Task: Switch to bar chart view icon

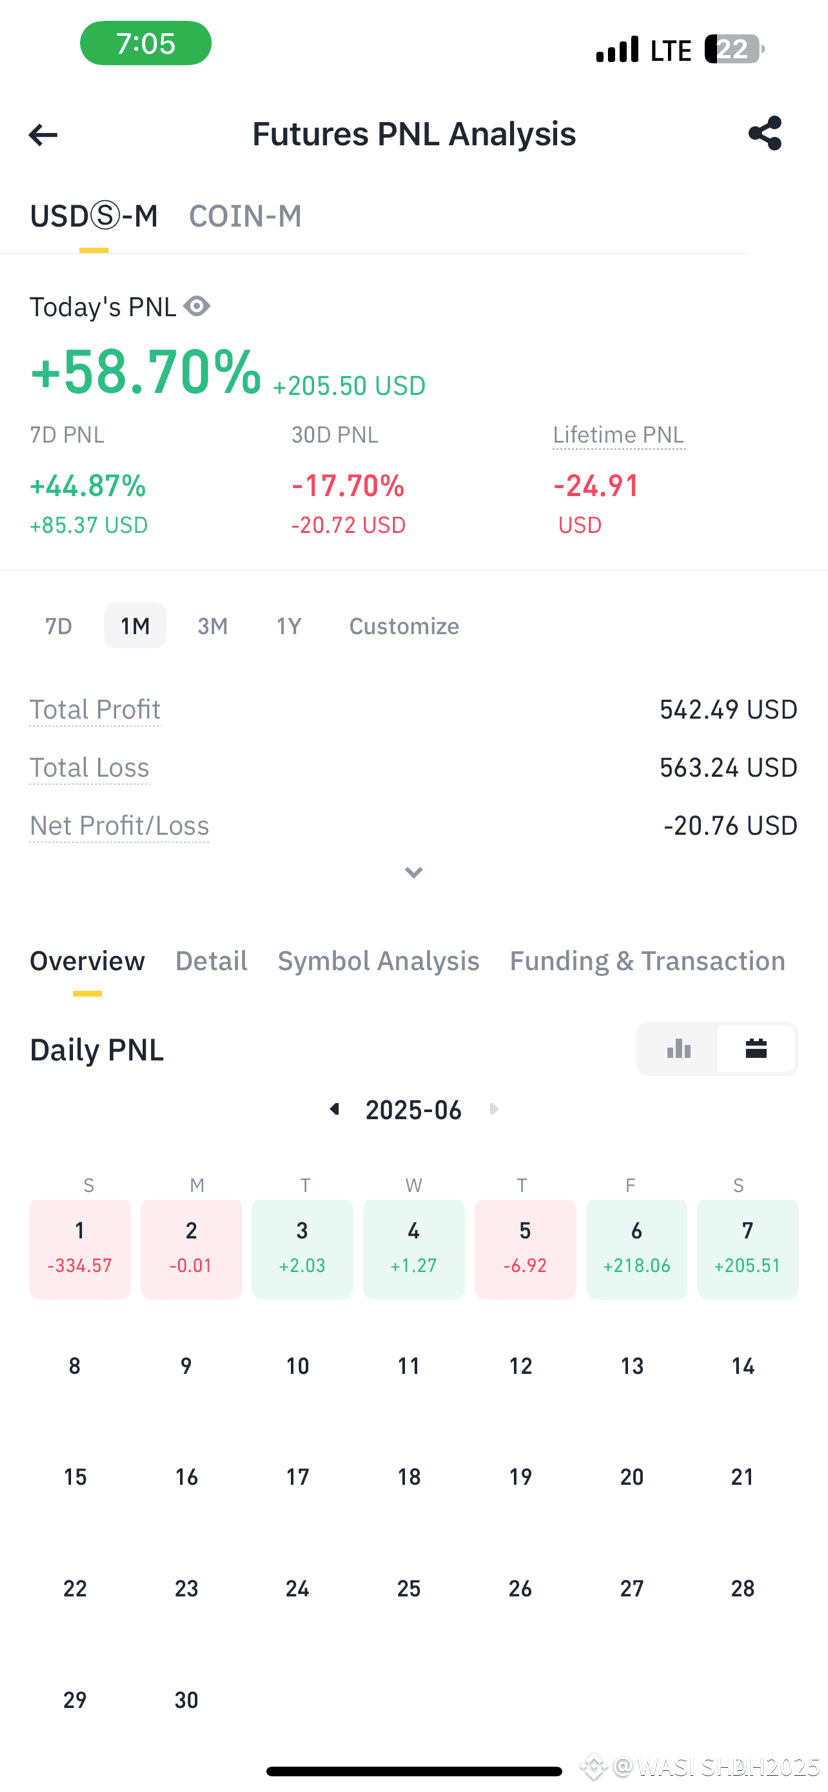Action: coord(679,1048)
